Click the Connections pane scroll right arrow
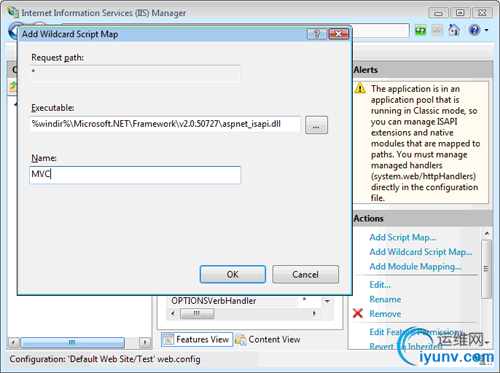Viewport: 500px width, 373px height. (x=145, y=342)
